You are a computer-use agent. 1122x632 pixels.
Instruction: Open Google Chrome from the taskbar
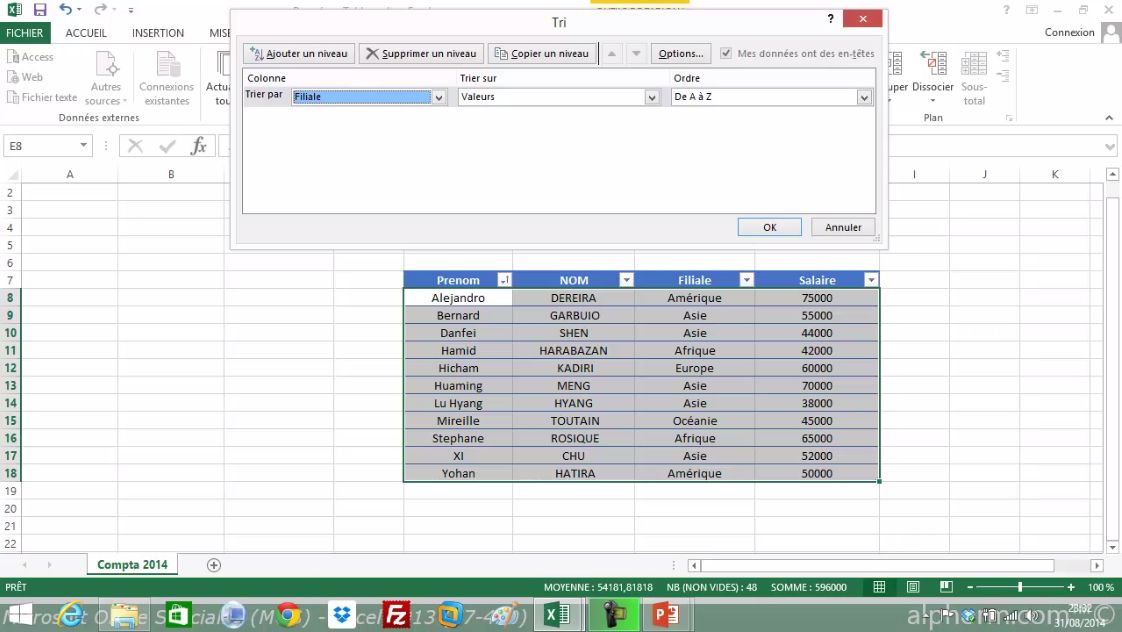289,614
